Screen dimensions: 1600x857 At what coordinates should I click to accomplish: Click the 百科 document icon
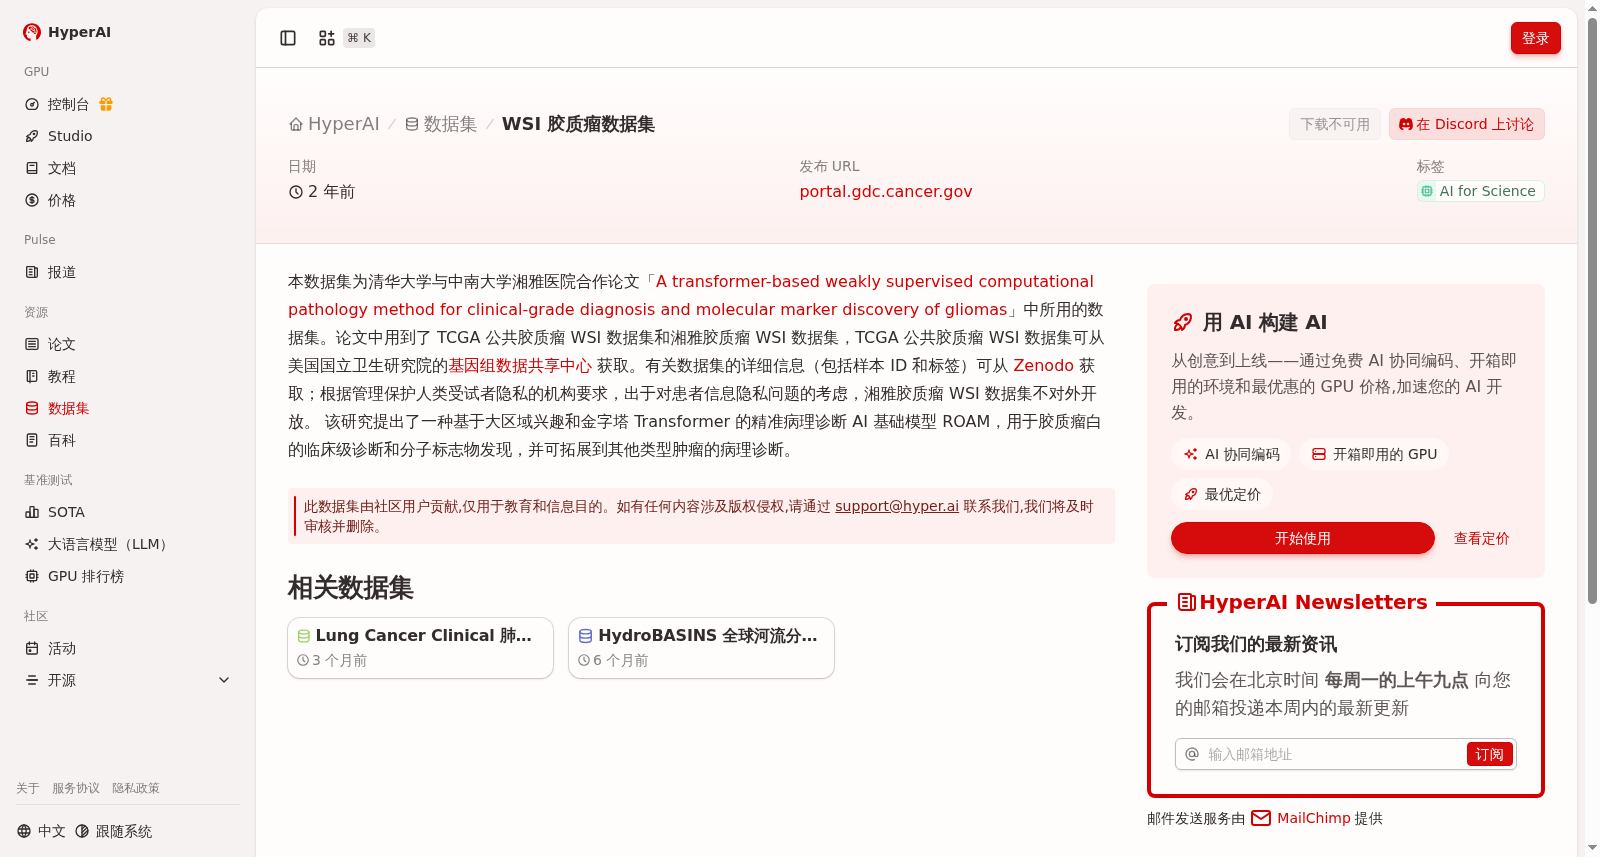[x=32, y=440]
